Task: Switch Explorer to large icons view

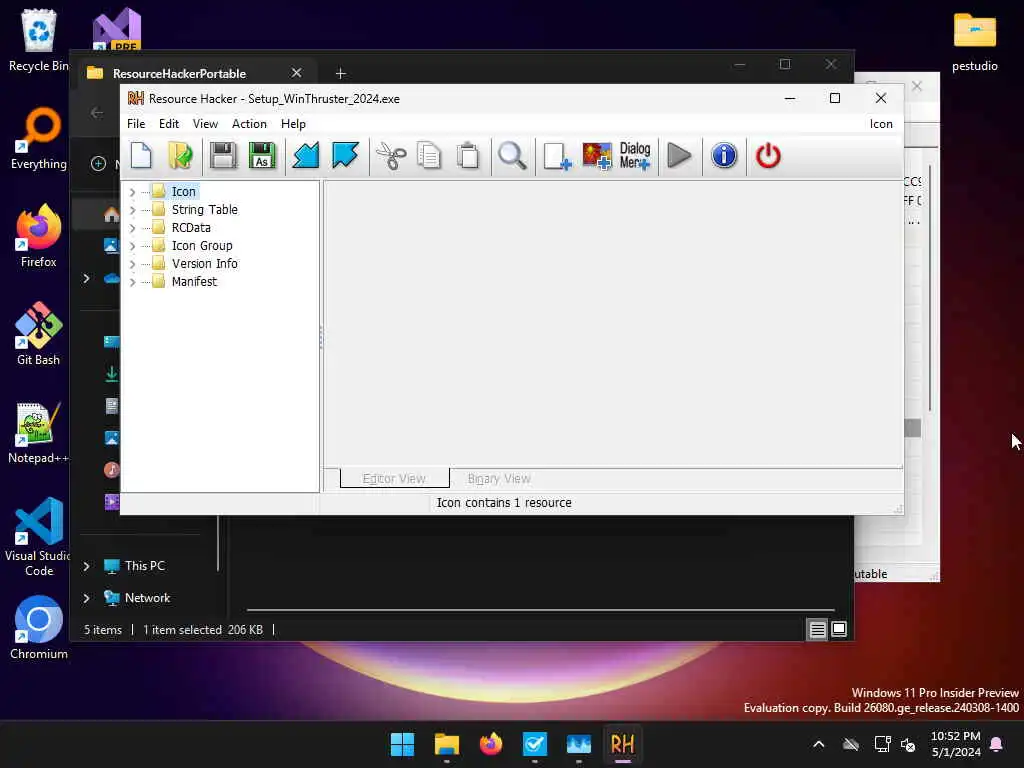Action: [x=839, y=630]
